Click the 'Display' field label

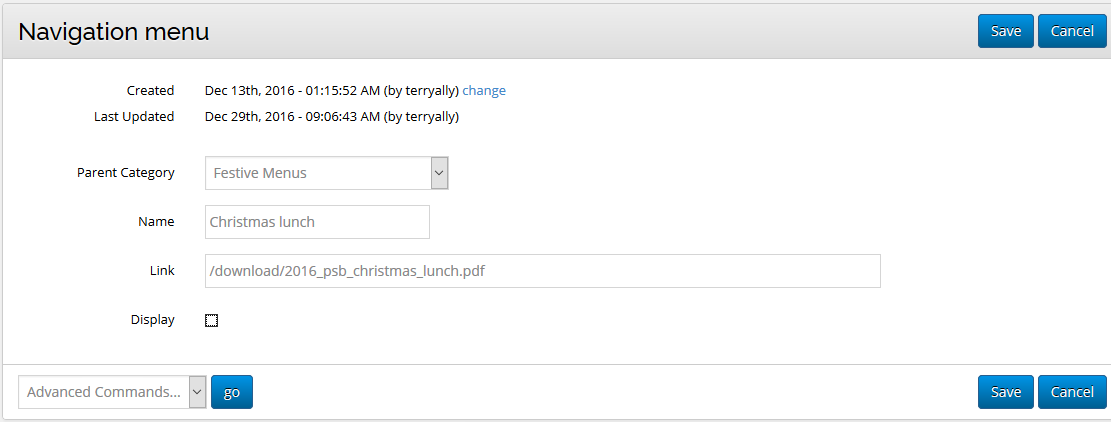(x=152, y=320)
